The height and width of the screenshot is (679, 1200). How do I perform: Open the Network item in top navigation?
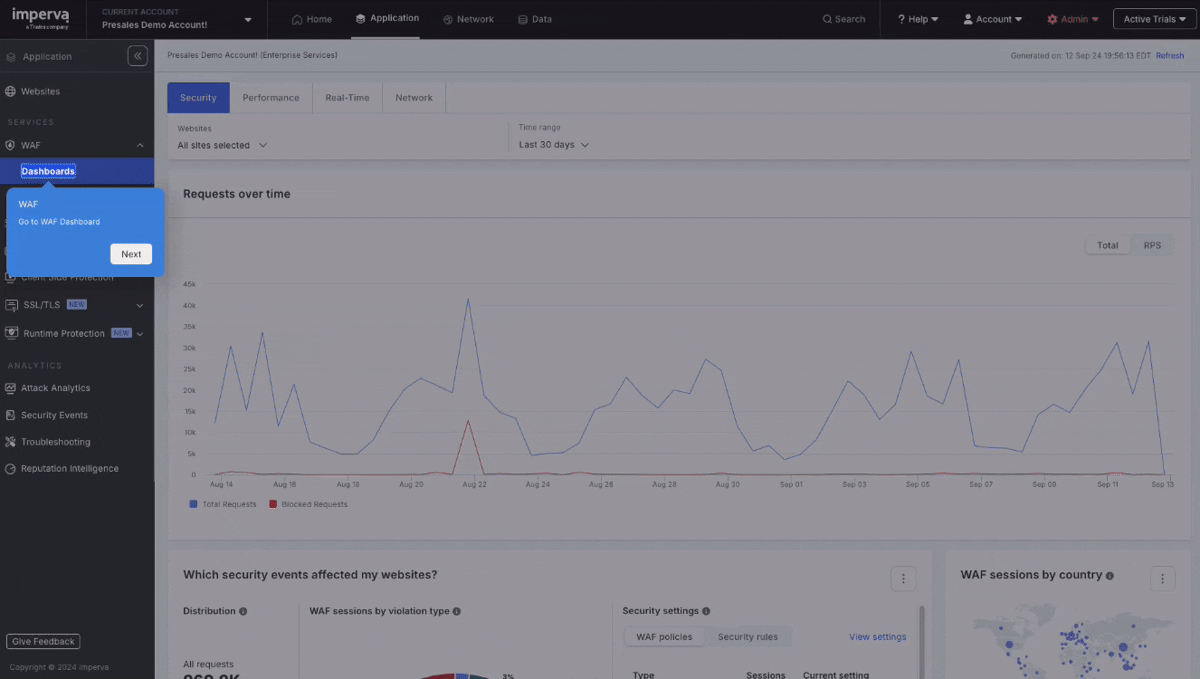pos(468,19)
